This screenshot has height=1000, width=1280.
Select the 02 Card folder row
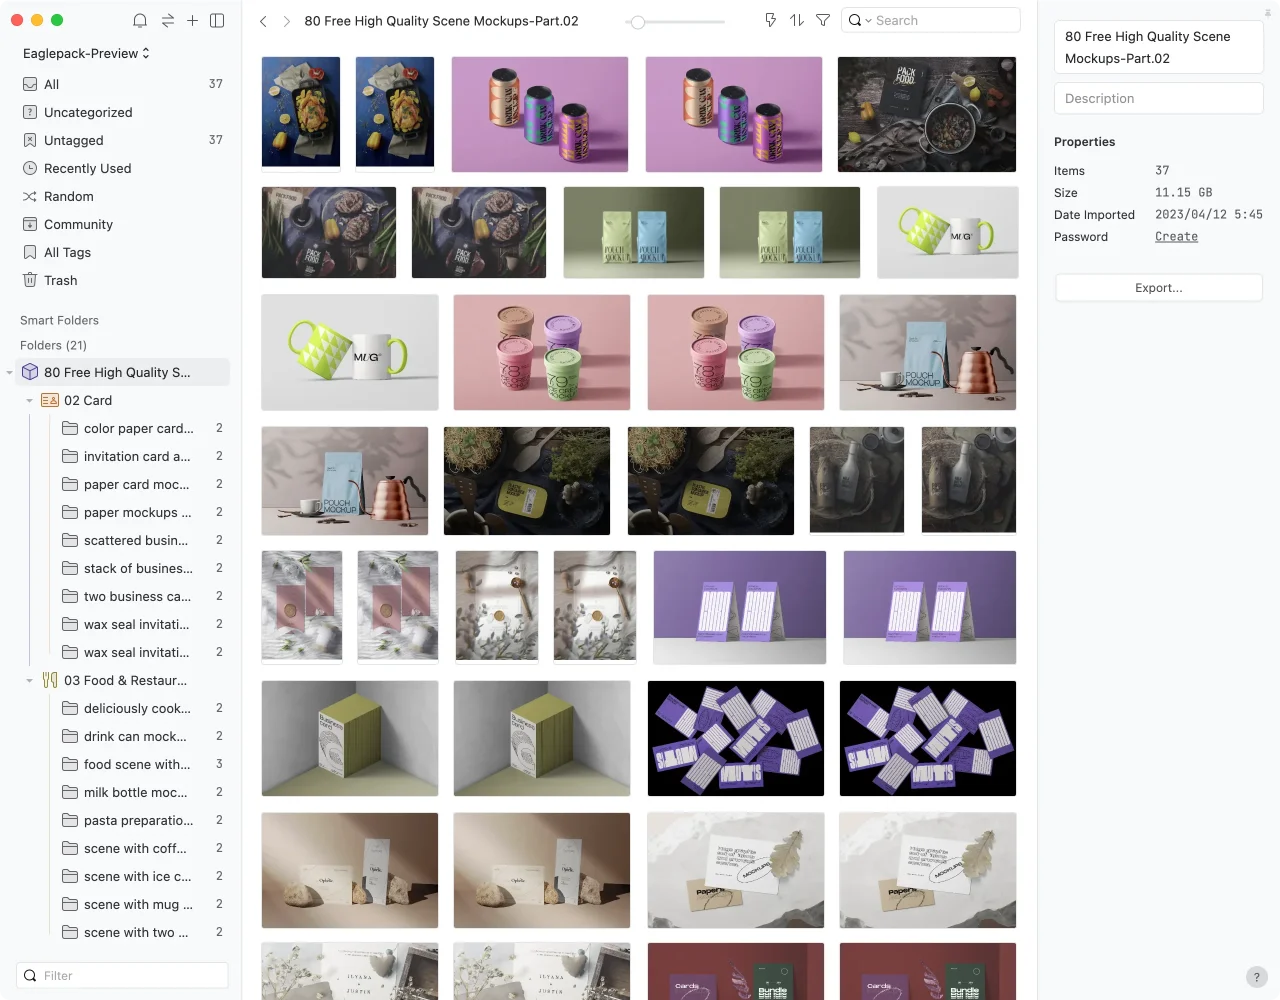point(122,400)
